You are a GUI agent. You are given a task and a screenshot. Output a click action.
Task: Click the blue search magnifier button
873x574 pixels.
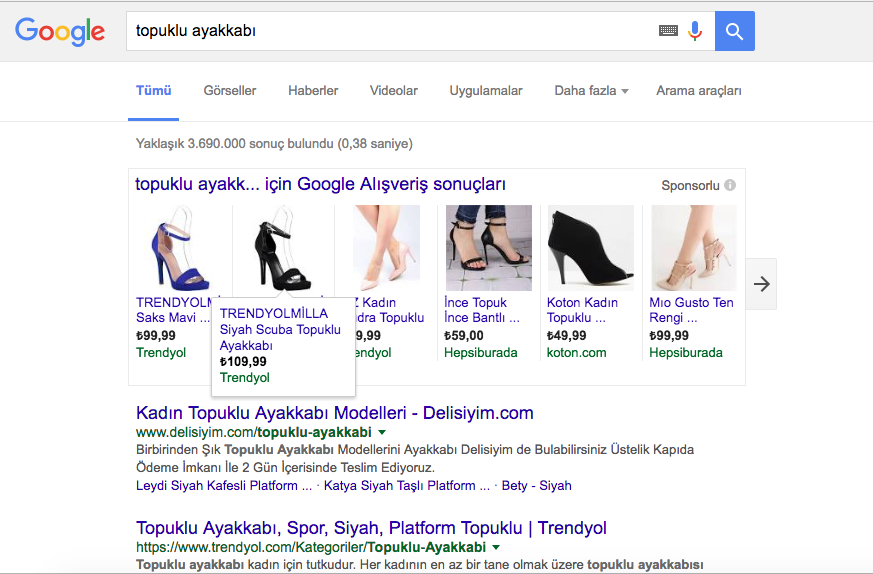(734, 31)
